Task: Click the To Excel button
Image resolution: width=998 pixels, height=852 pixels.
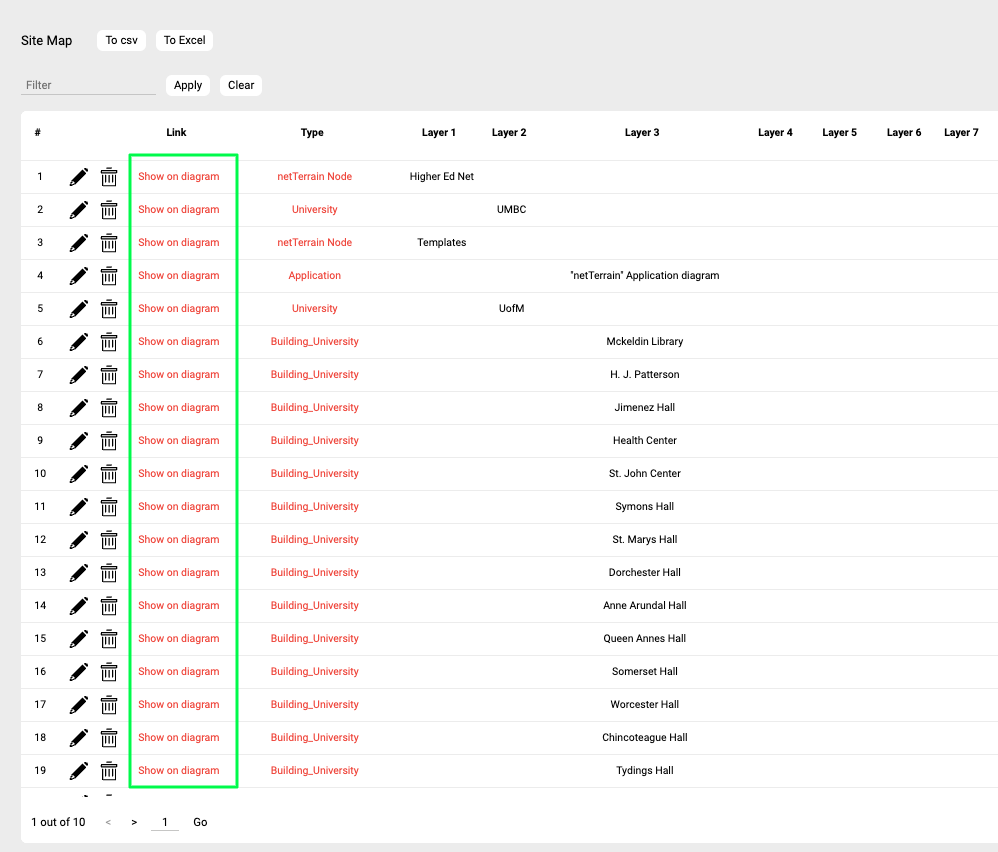Action: tap(184, 40)
